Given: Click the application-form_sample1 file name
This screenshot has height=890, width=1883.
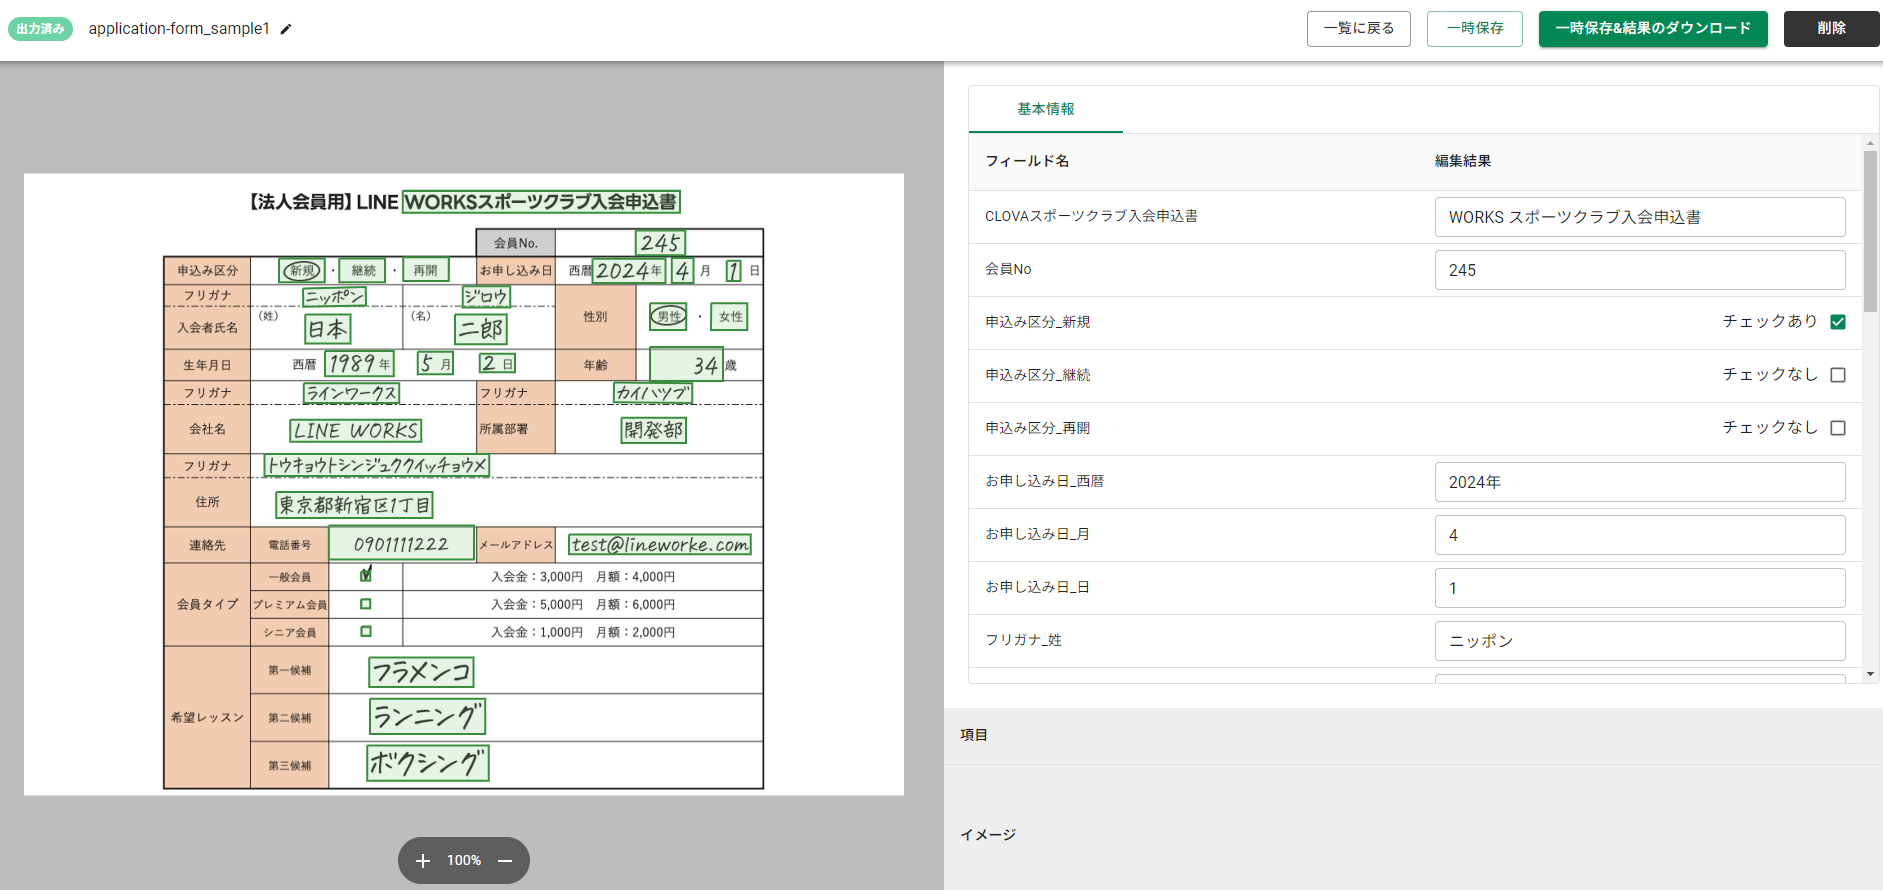Looking at the screenshot, I should [x=179, y=29].
